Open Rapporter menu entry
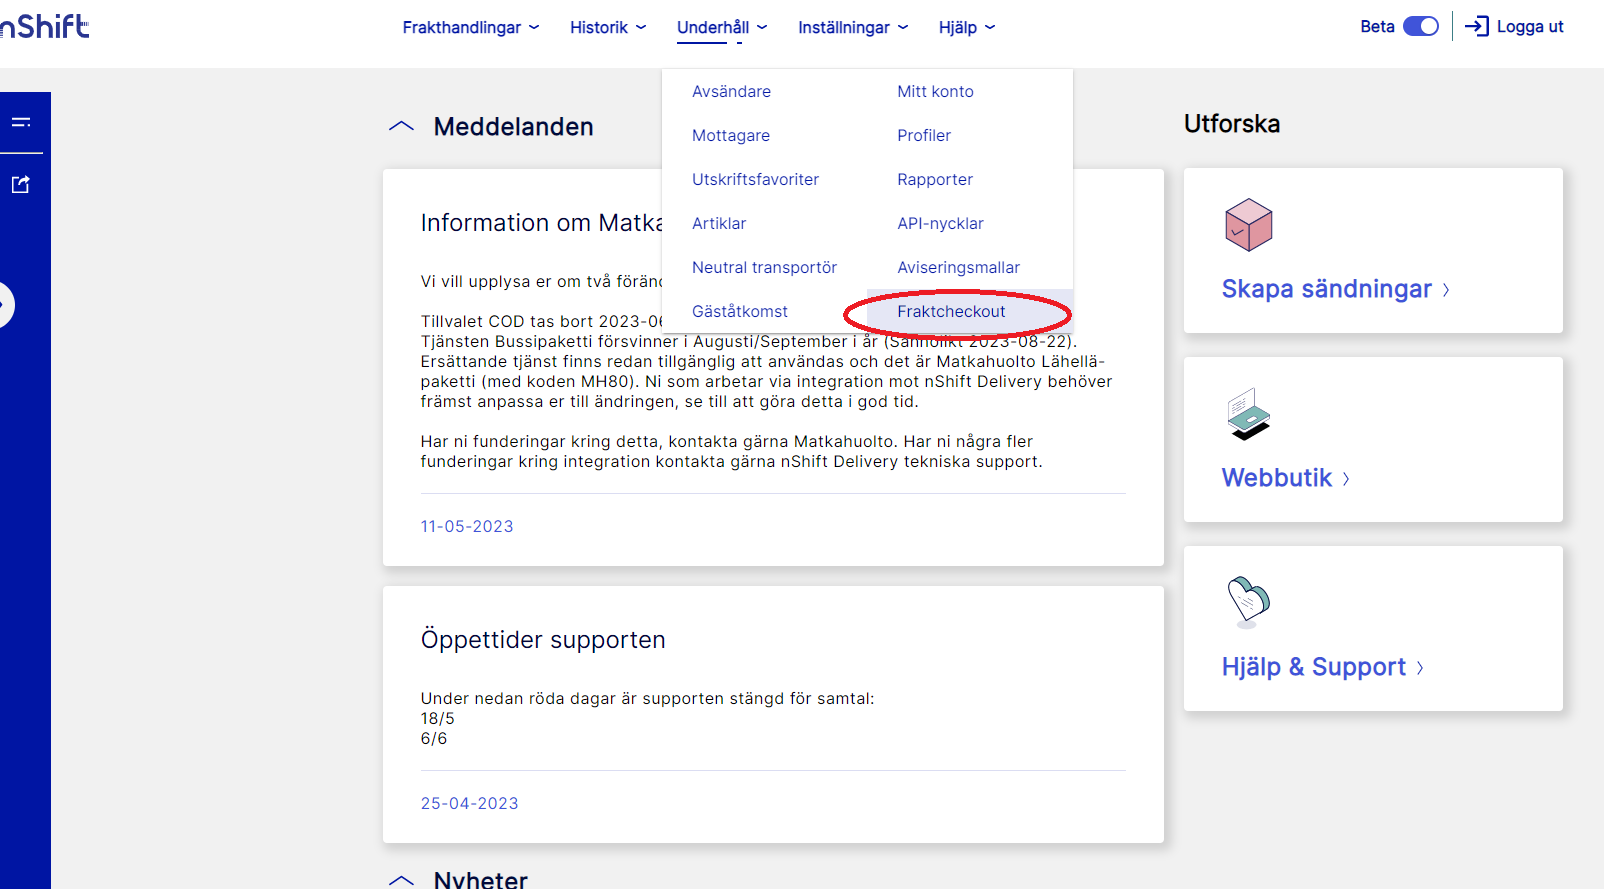1604x889 pixels. click(x=934, y=179)
